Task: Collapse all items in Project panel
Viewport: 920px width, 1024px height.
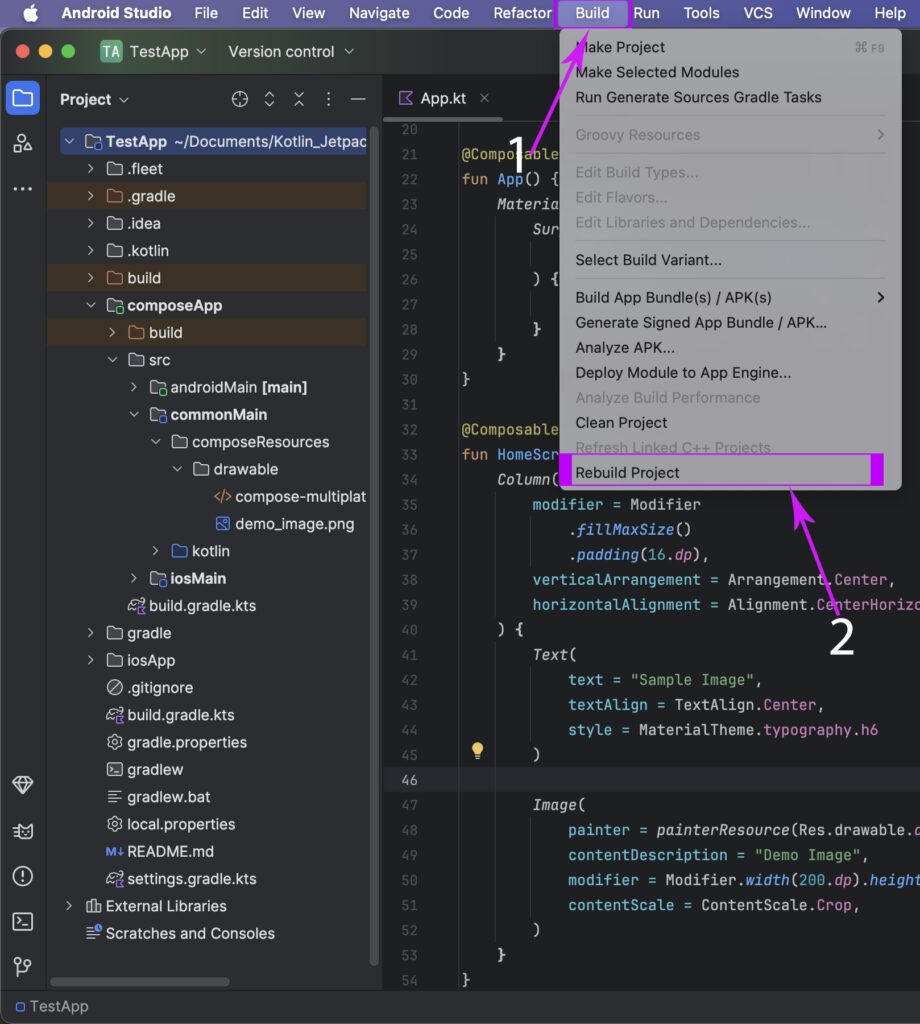Action: [299, 99]
